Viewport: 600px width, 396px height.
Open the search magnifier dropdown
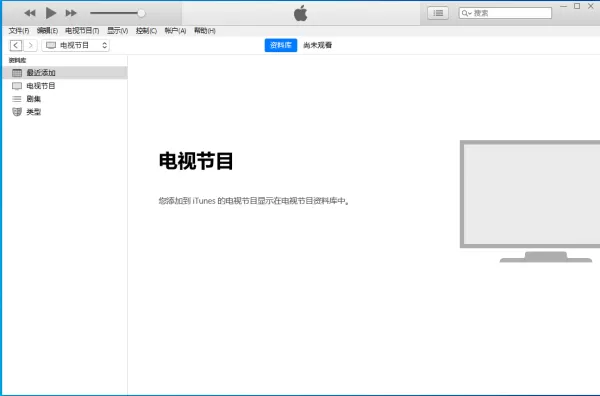pyautogui.click(x=466, y=13)
